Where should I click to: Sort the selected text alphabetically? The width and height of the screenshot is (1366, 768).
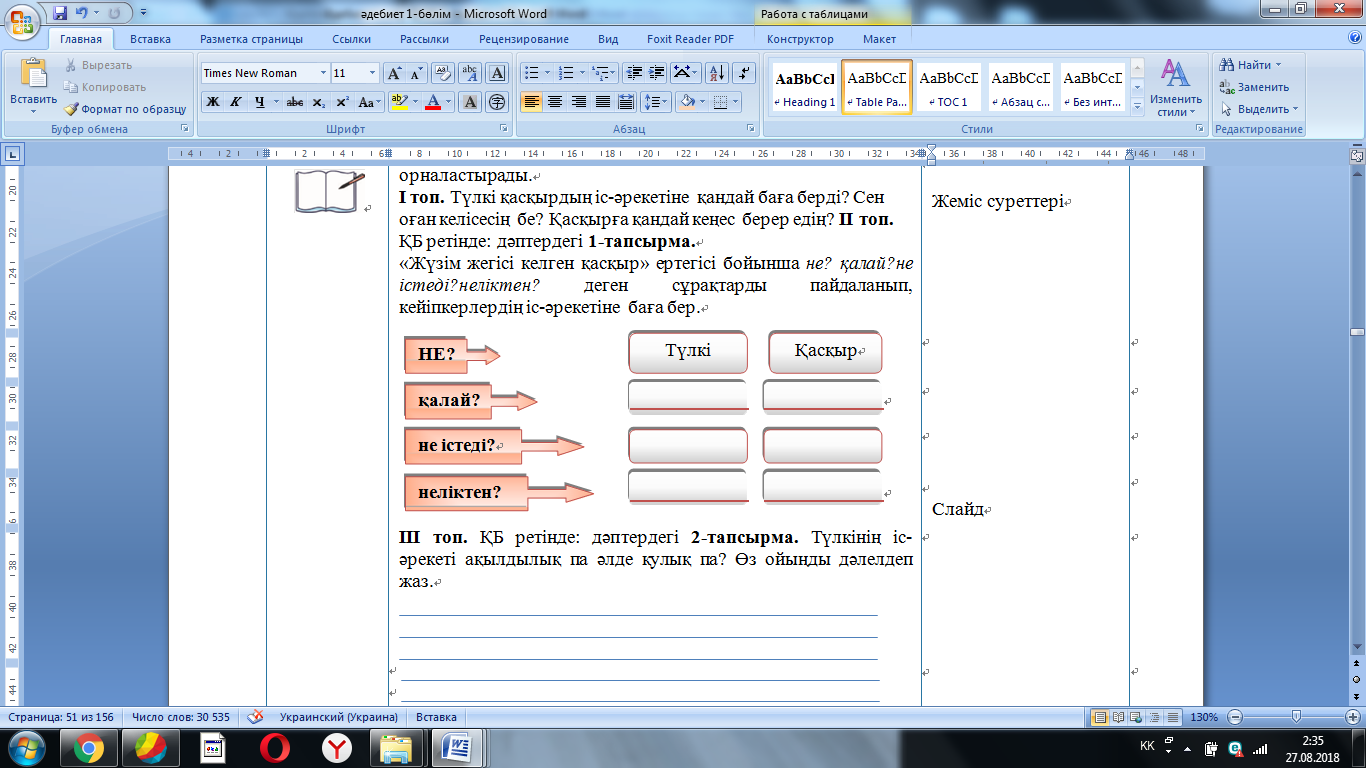click(x=716, y=73)
